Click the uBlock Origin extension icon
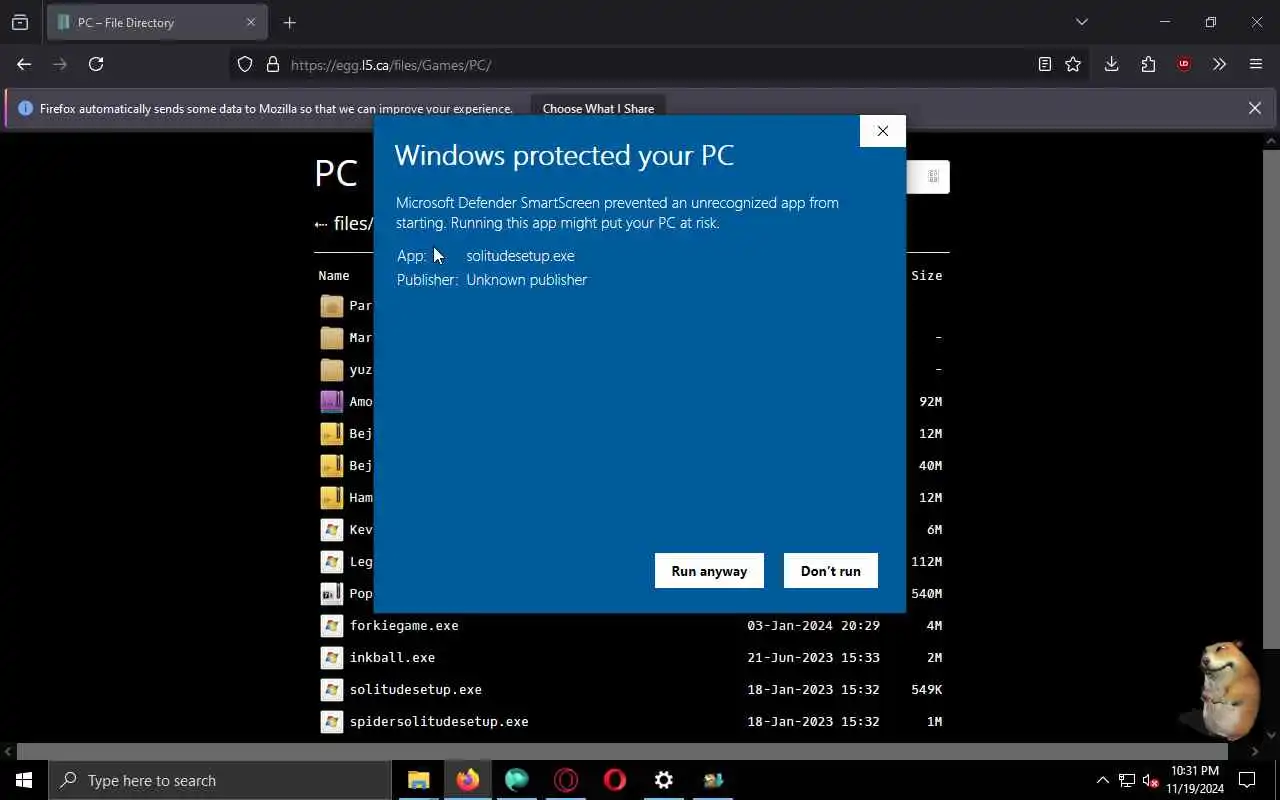The image size is (1280, 800). (1184, 64)
